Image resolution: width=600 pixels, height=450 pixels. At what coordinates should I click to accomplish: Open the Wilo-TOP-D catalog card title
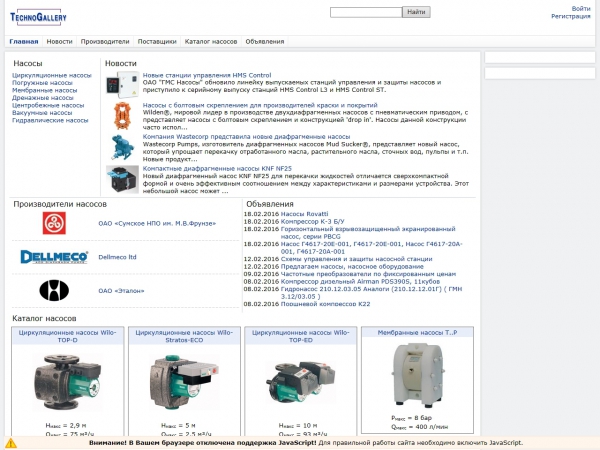(x=67, y=336)
